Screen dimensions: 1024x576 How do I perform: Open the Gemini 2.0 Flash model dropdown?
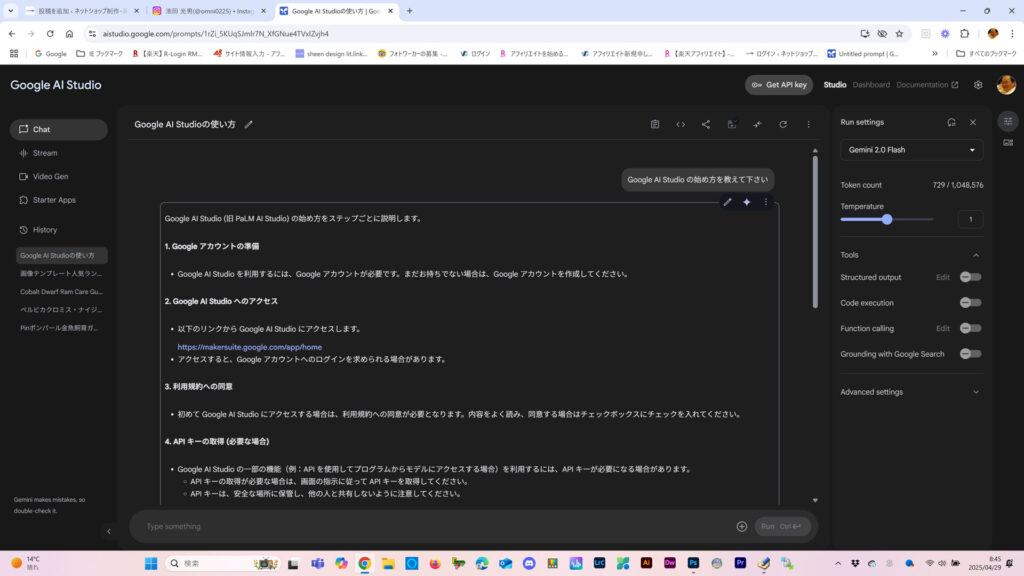point(911,150)
